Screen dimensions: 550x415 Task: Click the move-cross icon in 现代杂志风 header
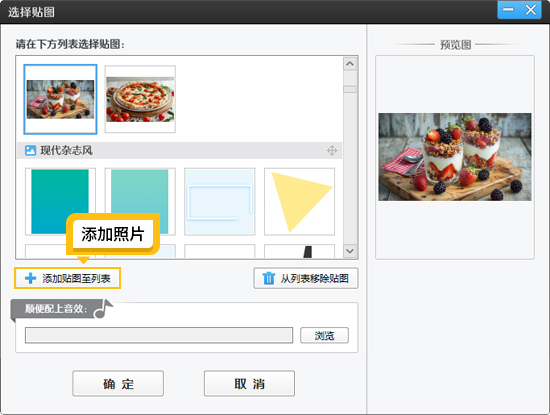click(332, 150)
